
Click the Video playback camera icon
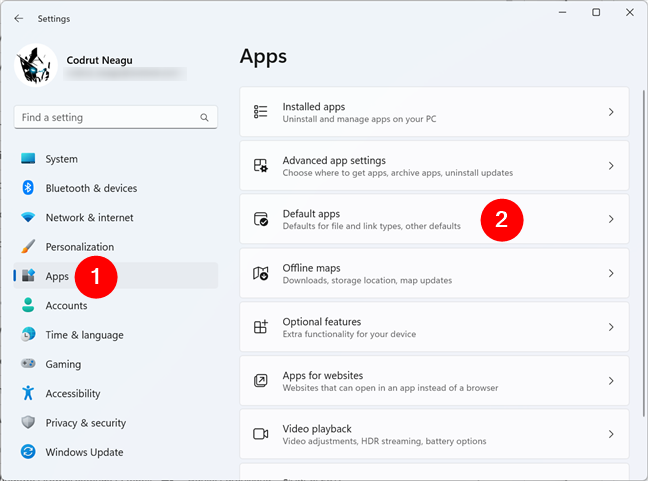point(260,434)
